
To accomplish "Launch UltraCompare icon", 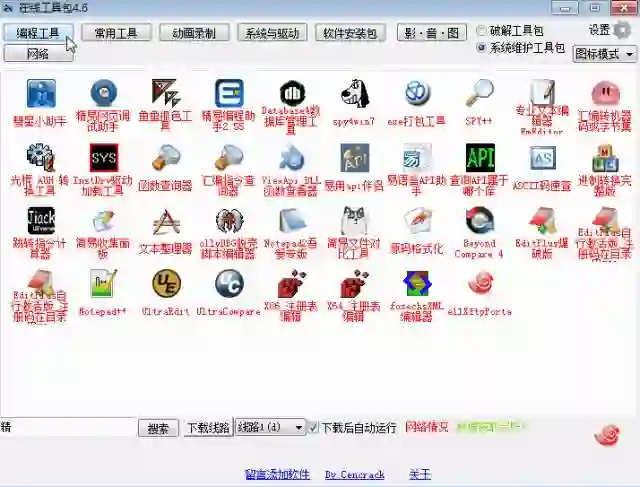I will click(x=229, y=284).
